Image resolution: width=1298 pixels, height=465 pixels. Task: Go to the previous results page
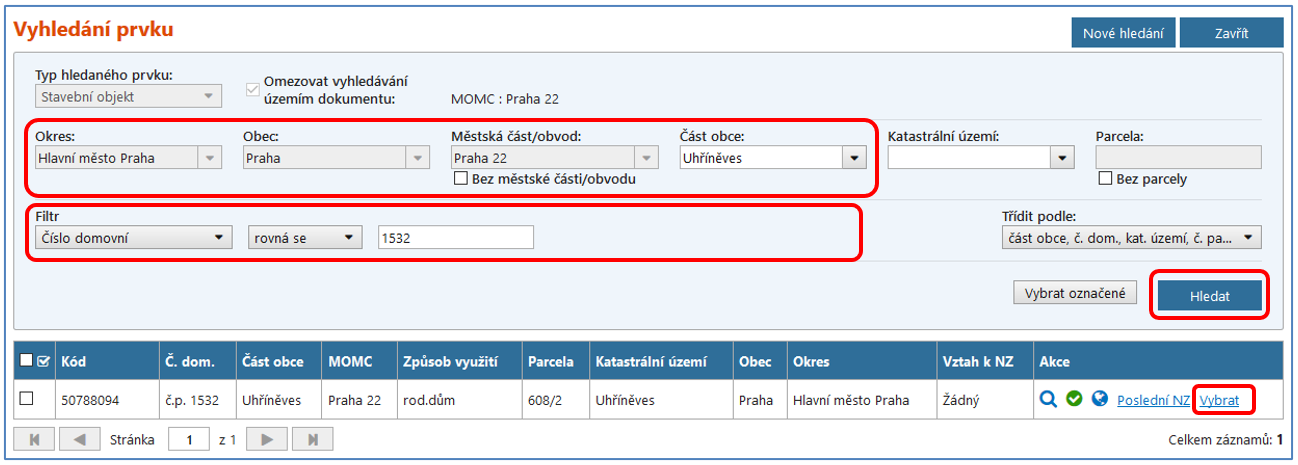point(81,439)
